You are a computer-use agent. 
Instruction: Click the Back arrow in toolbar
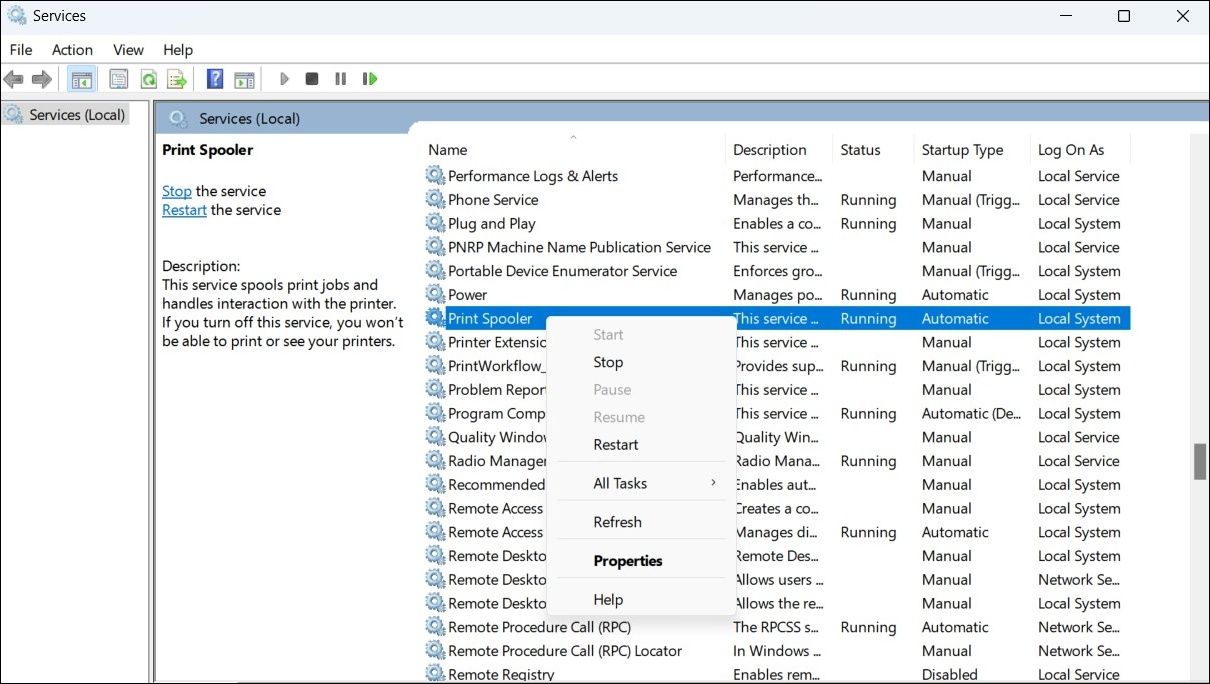click(x=14, y=79)
